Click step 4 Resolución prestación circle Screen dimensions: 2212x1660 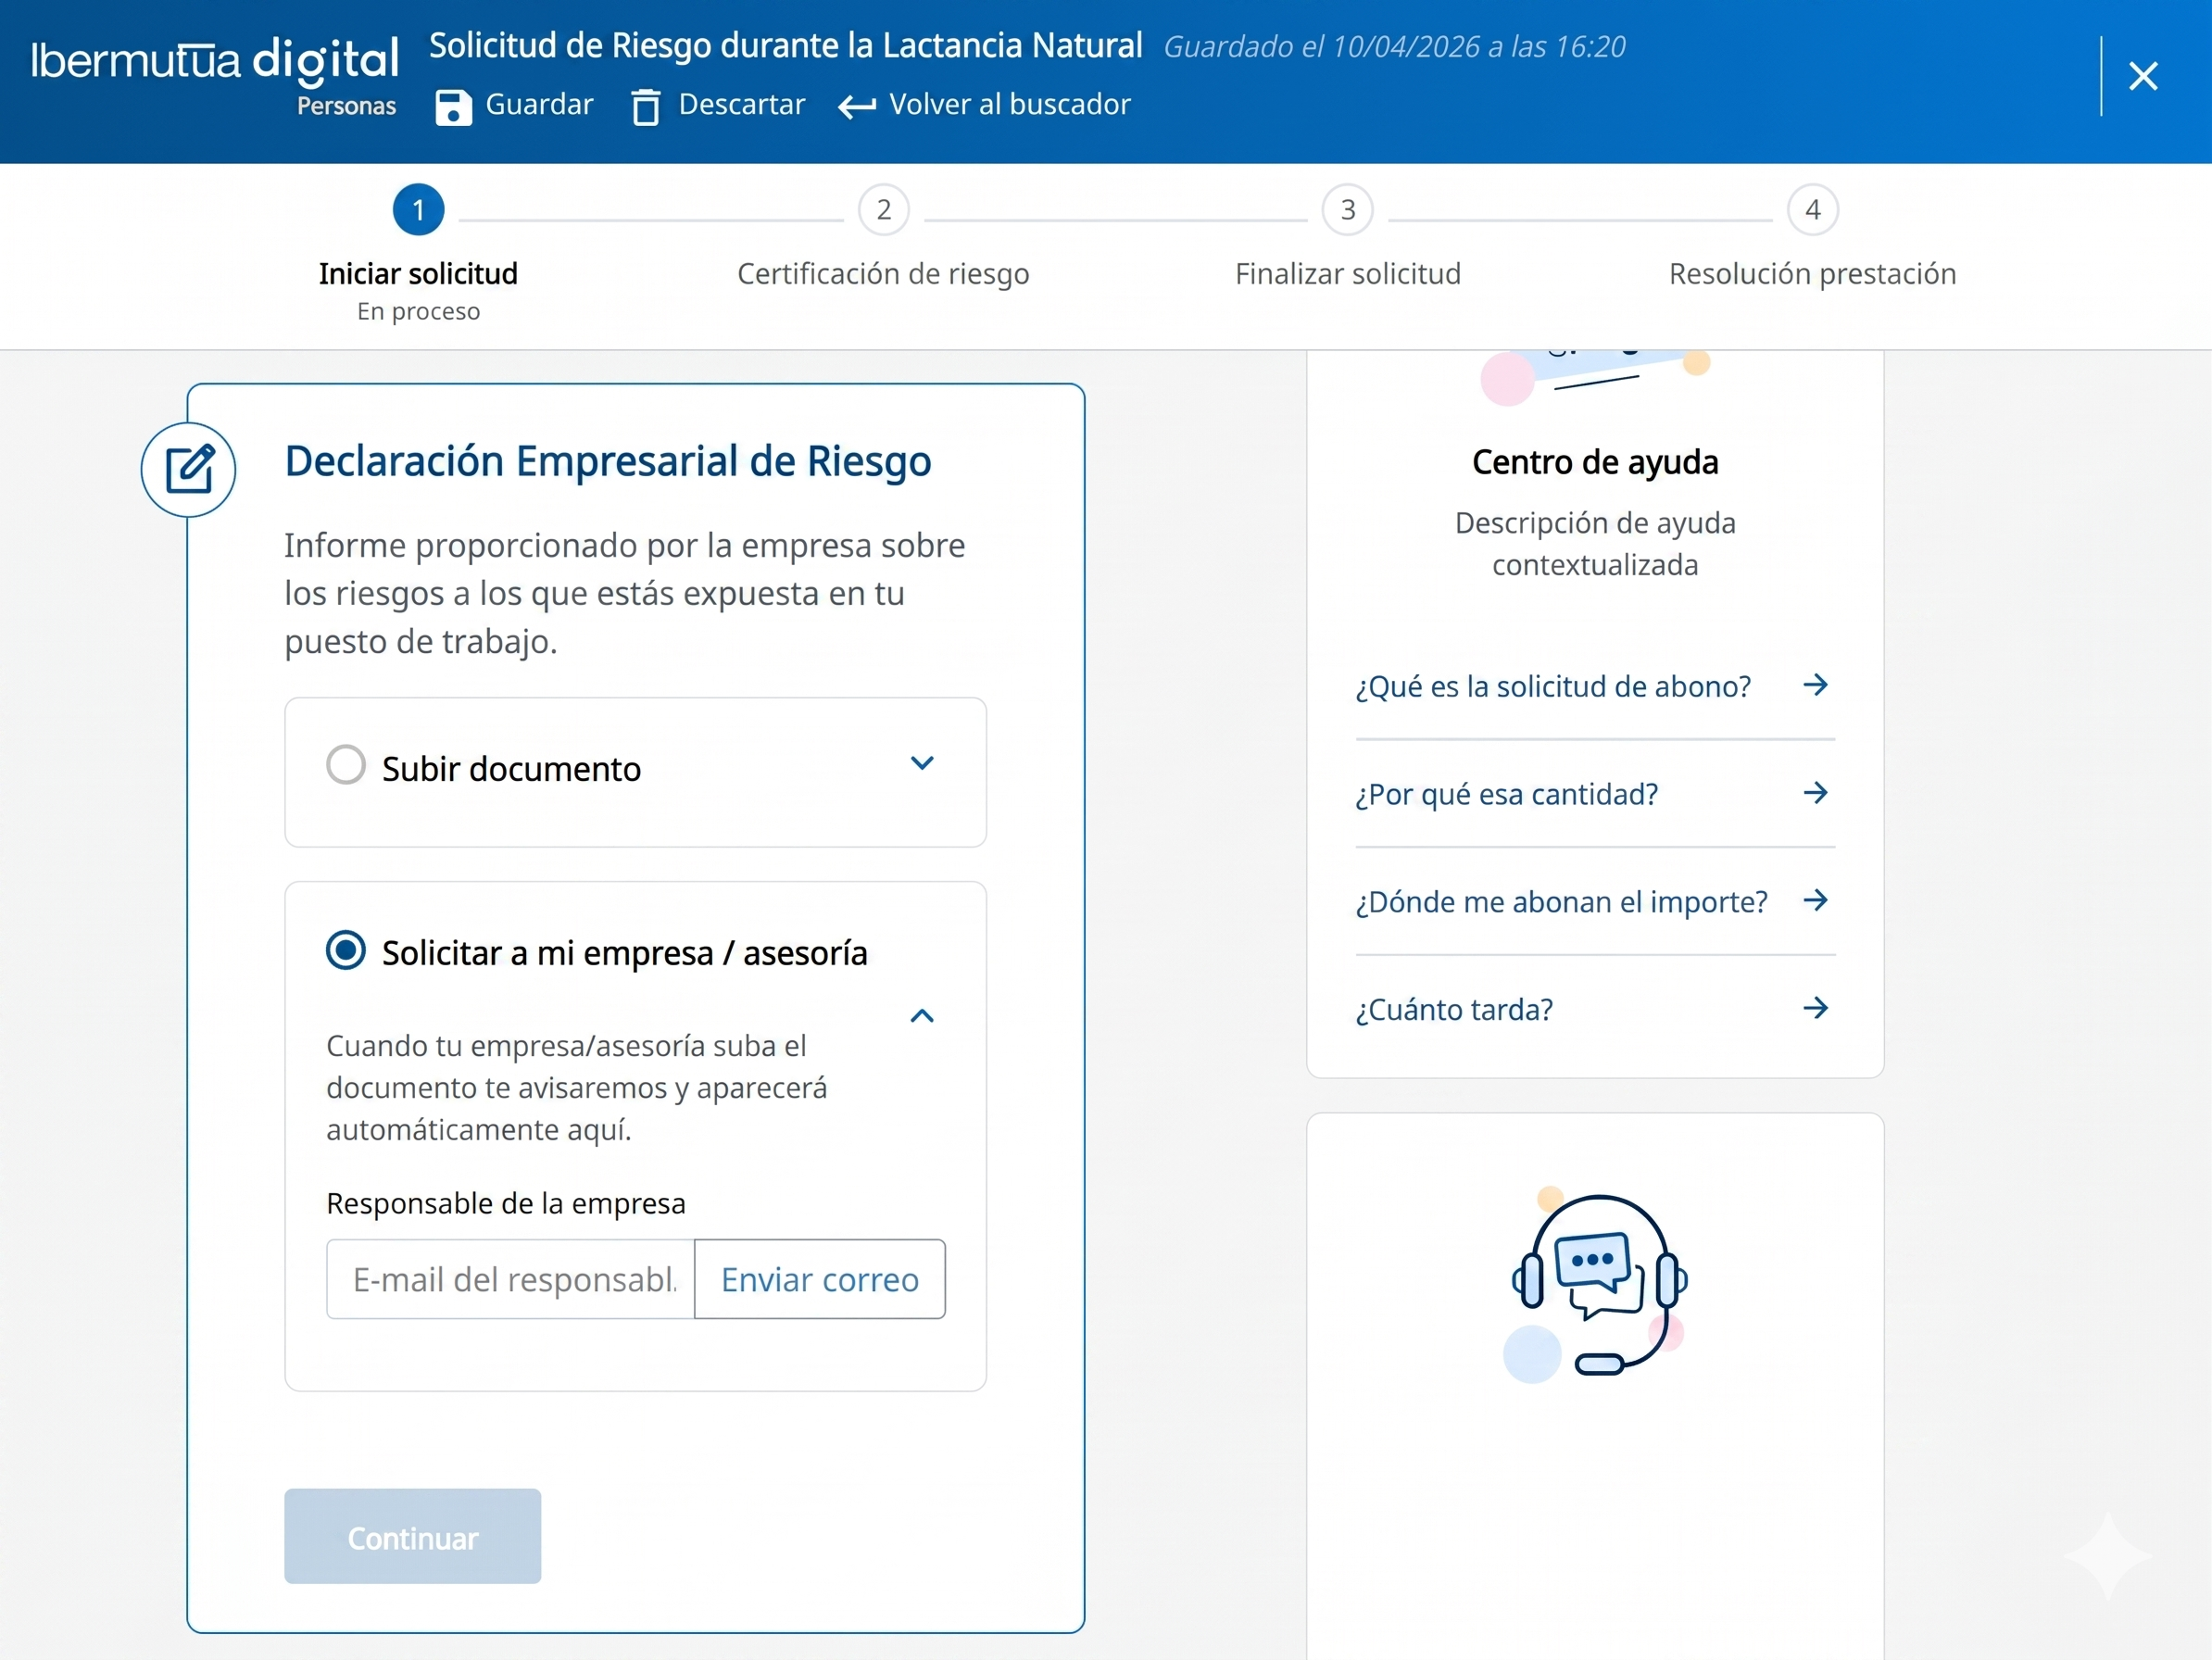1812,211
